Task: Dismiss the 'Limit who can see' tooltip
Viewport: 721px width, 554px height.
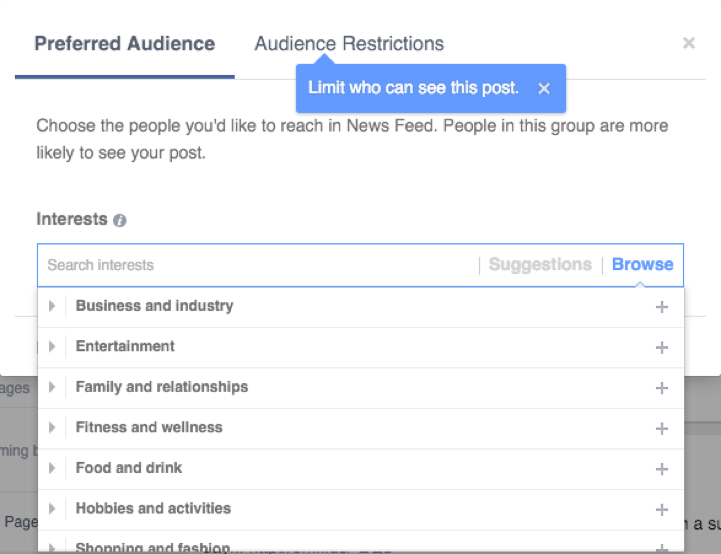Action: pyautogui.click(x=544, y=88)
